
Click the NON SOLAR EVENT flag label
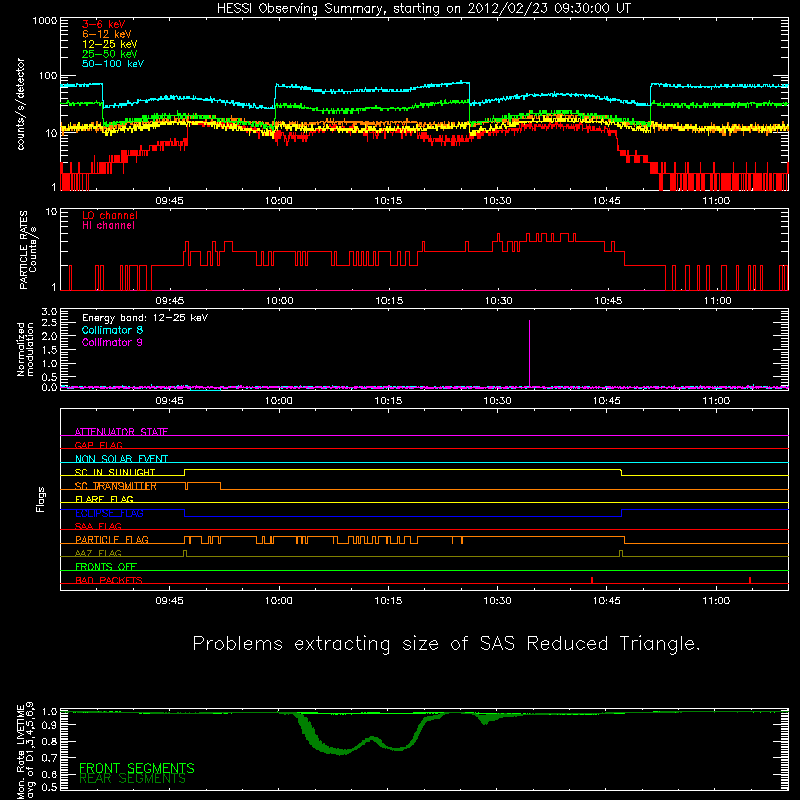tap(121, 459)
